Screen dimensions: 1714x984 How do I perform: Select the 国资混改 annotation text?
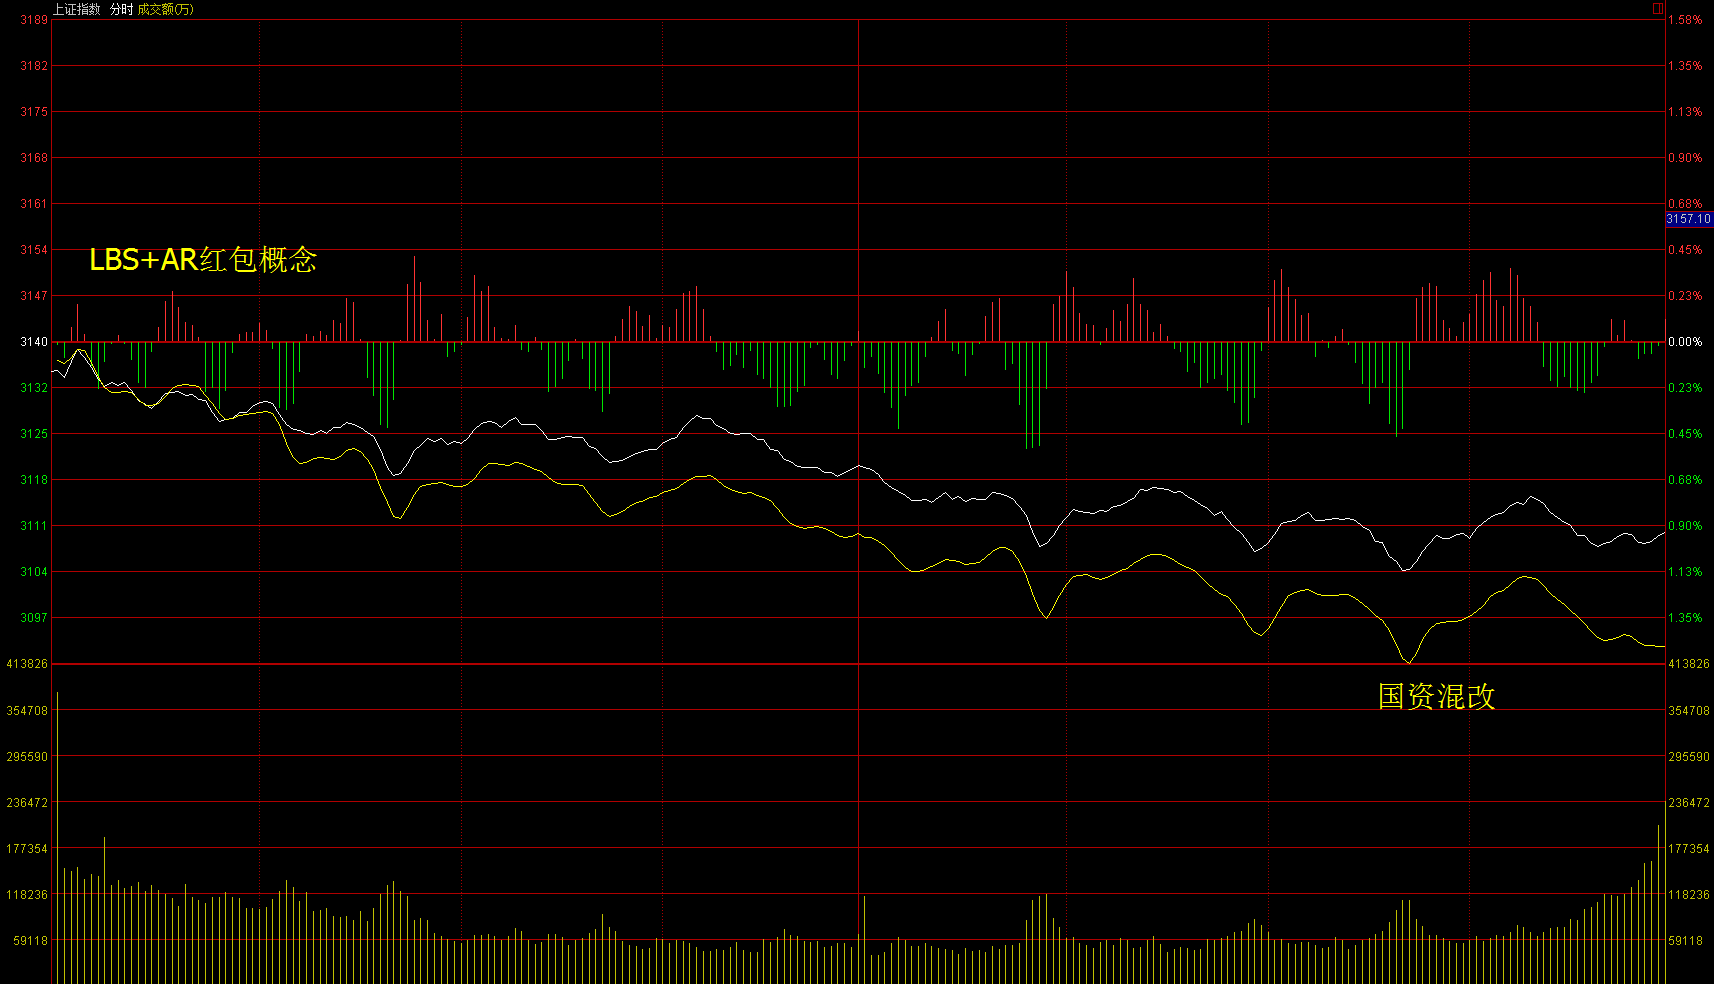tap(1436, 697)
